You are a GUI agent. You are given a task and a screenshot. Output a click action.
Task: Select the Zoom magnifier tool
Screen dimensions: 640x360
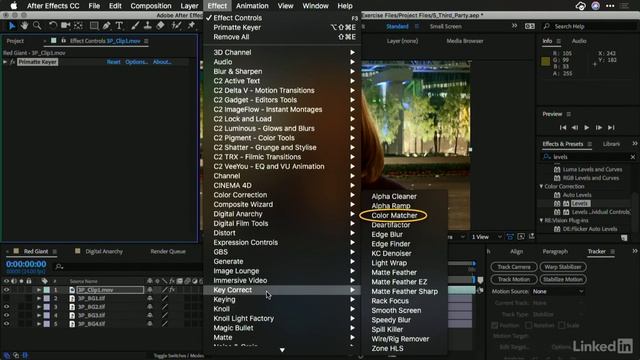[x=37, y=26]
